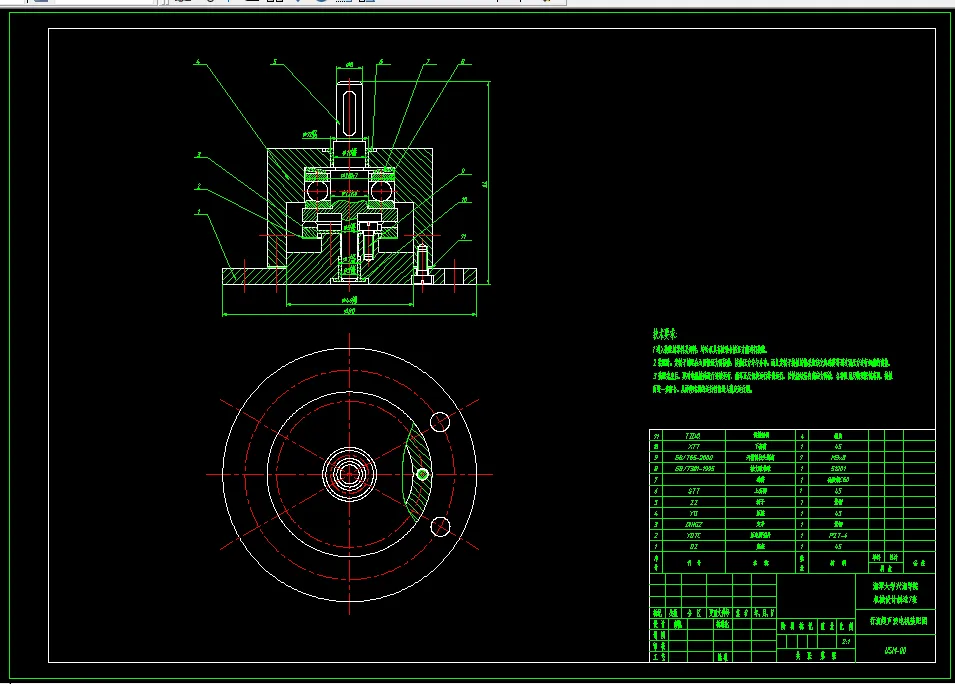
Task: Select the upper mounting hole circle in plan view
Action: tap(440, 421)
